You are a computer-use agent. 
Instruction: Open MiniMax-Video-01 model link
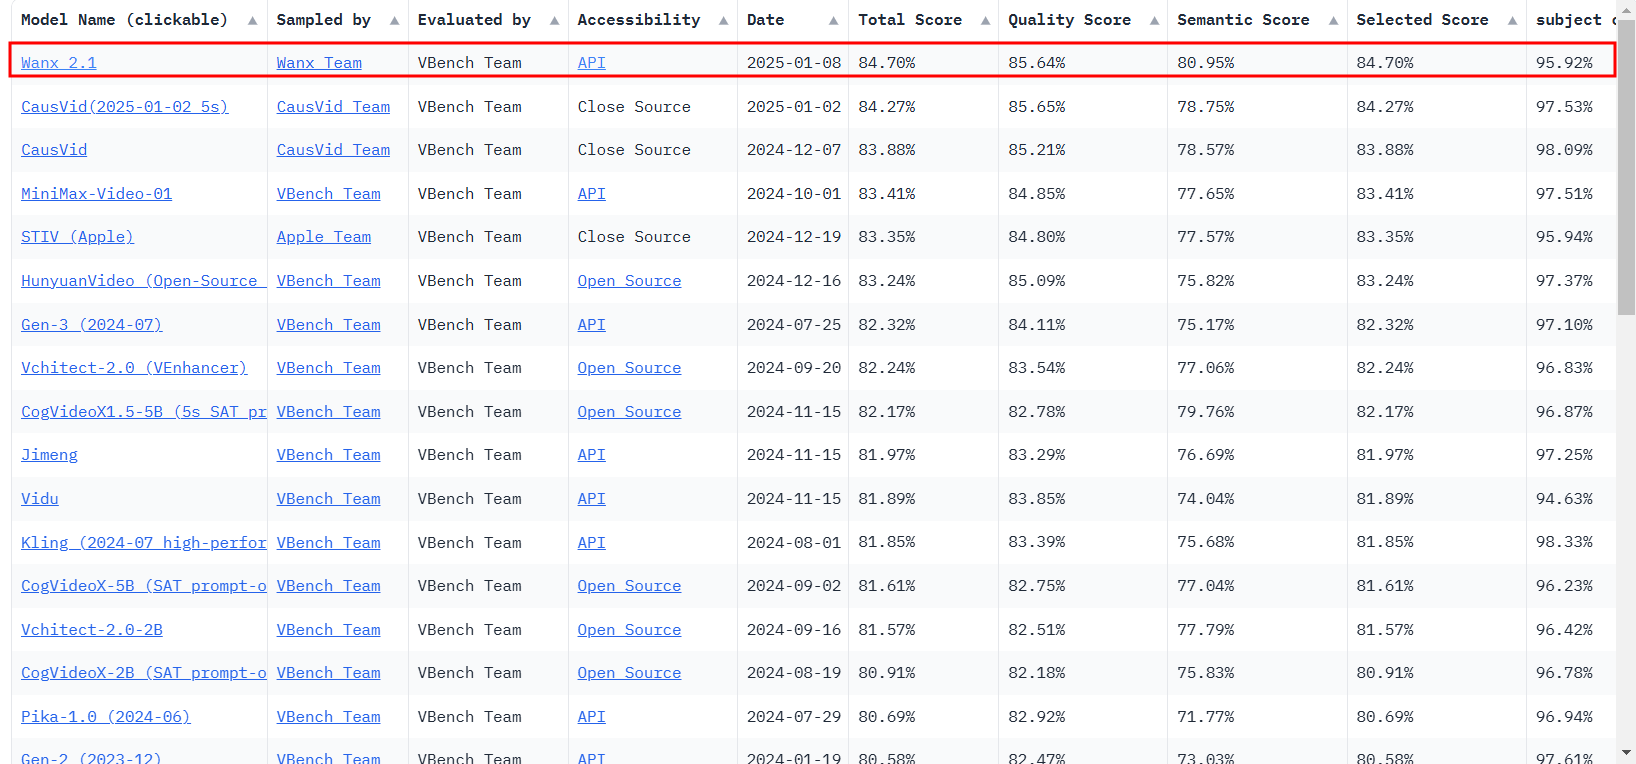96,193
